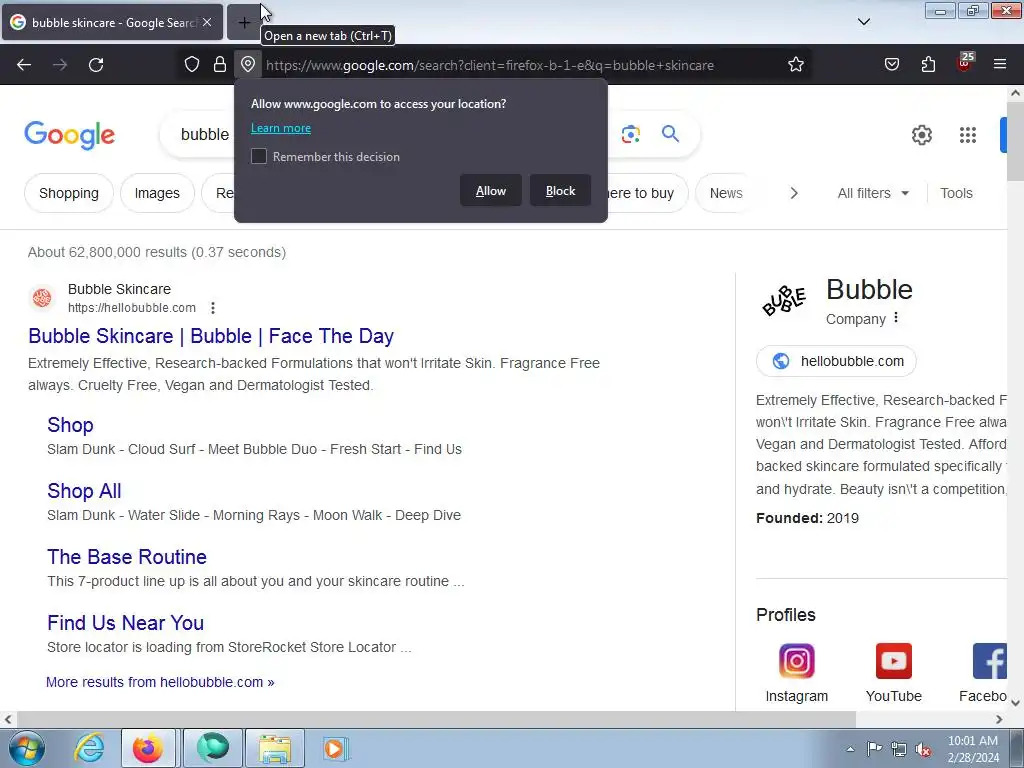Open the Shop All sitelink
Image resolution: width=1024 pixels, height=768 pixels.
coord(84,491)
